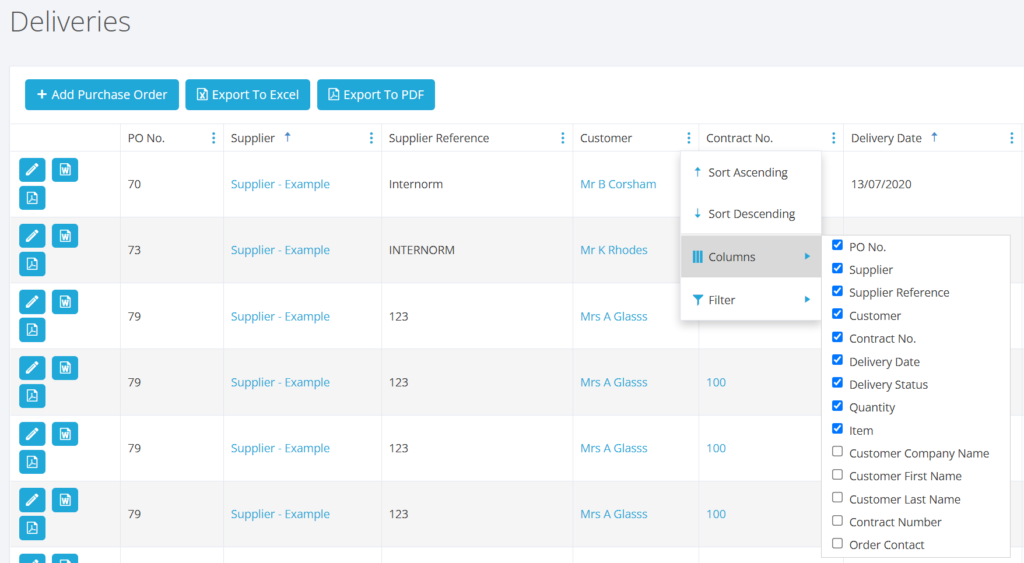This screenshot has width=1024, height=563.
Task: Tick the Order Contact column checkbox
Action: click(x=837, y=545)
